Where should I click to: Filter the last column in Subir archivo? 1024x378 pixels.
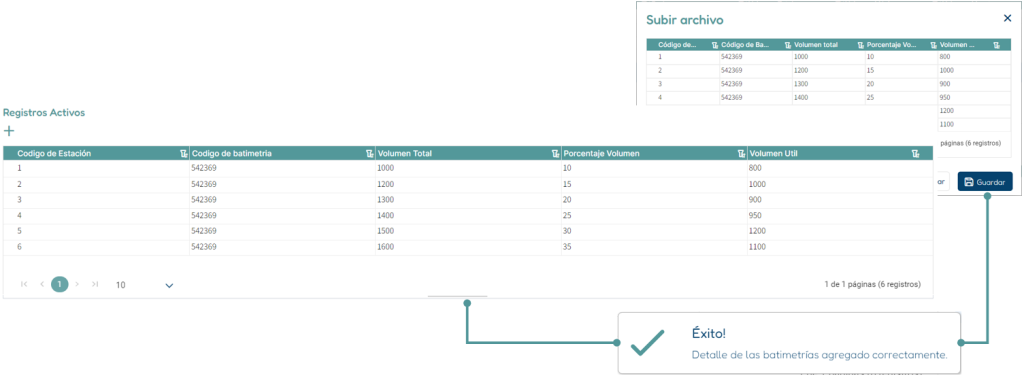click(x=996, y=45)
